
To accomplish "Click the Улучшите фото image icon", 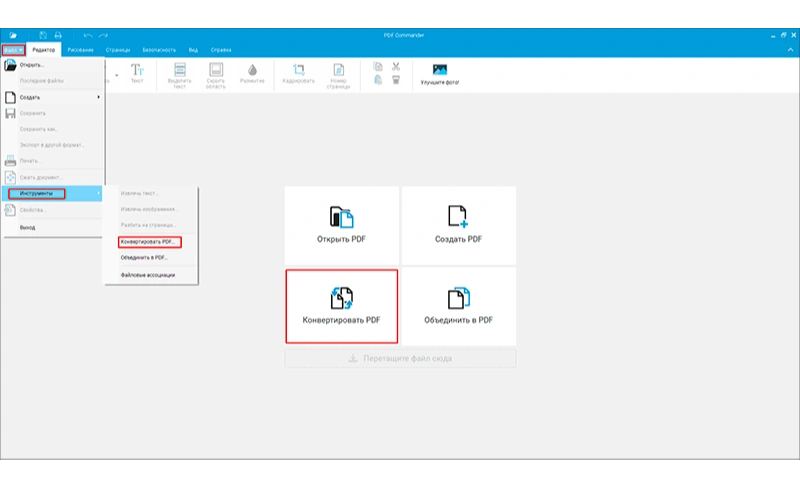I will coord(440,69).
